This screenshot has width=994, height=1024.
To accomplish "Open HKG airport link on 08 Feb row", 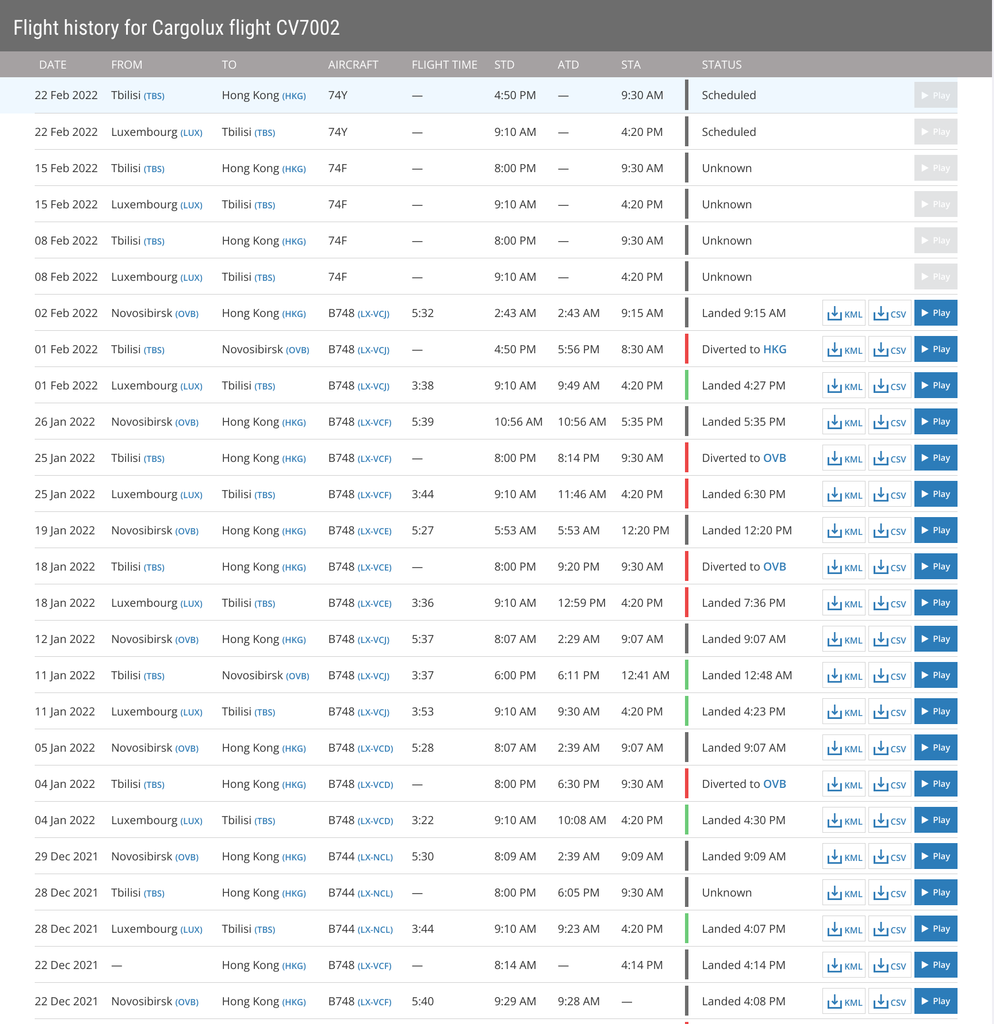I will [294, 242].
